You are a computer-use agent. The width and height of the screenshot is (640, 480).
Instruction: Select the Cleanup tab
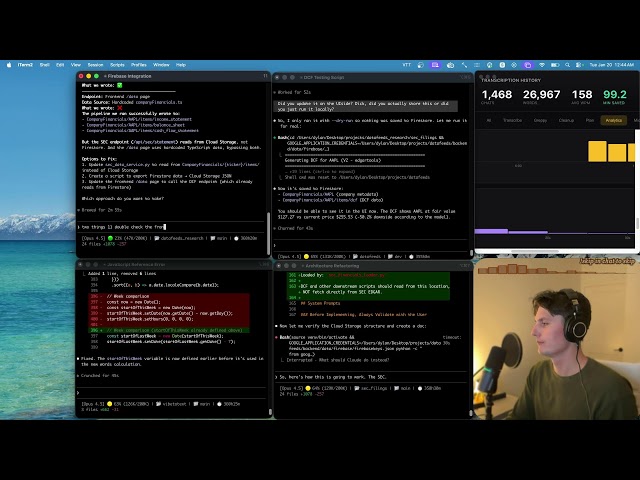tap(566, 120)
